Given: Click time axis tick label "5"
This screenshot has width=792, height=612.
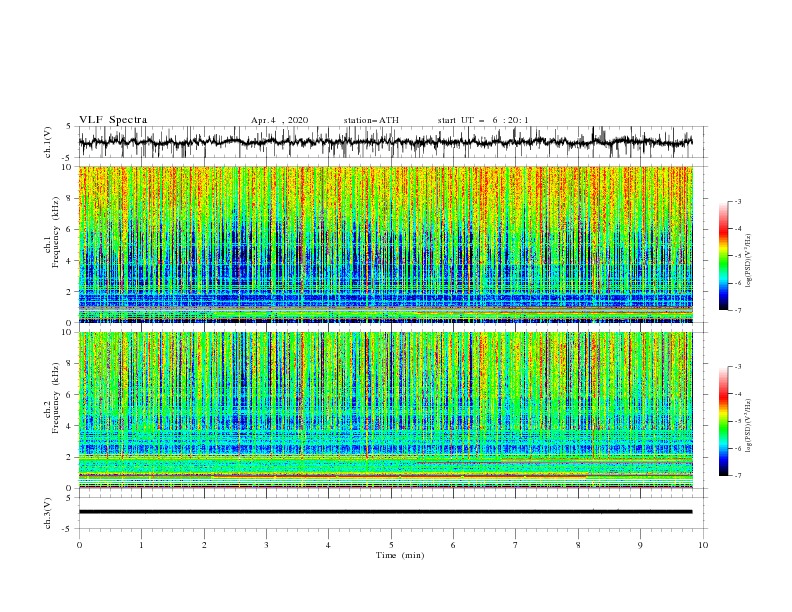Looking at the screenshot, I should point(391,545).
